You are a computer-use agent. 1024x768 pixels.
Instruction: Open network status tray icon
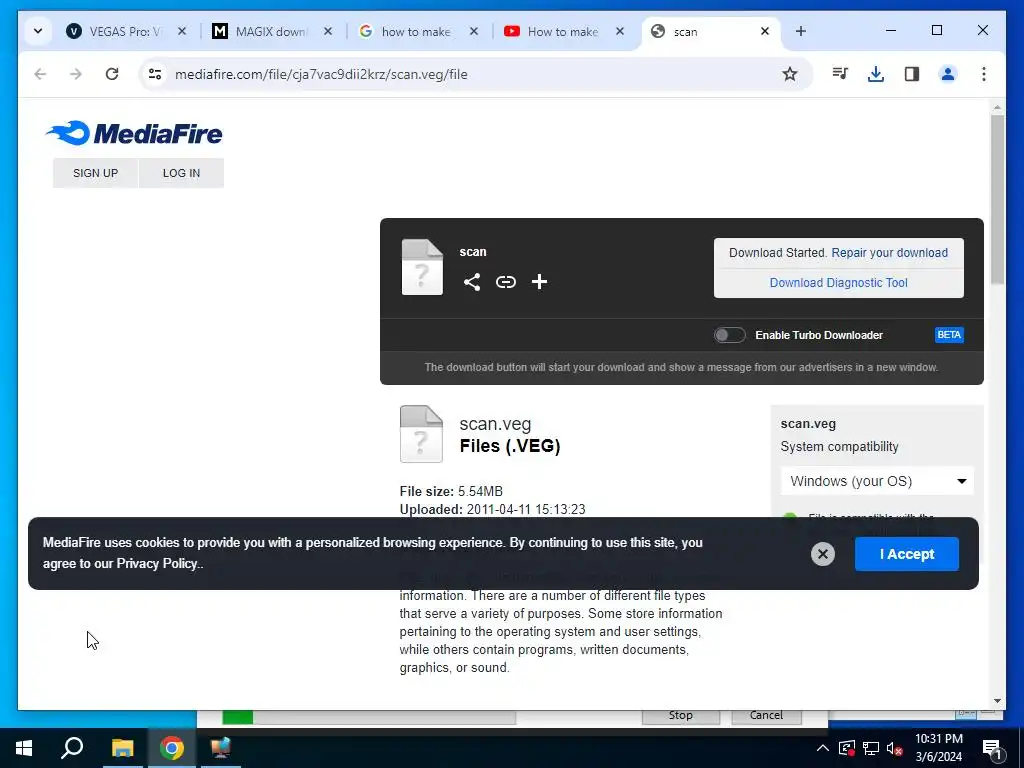point(871,748)
